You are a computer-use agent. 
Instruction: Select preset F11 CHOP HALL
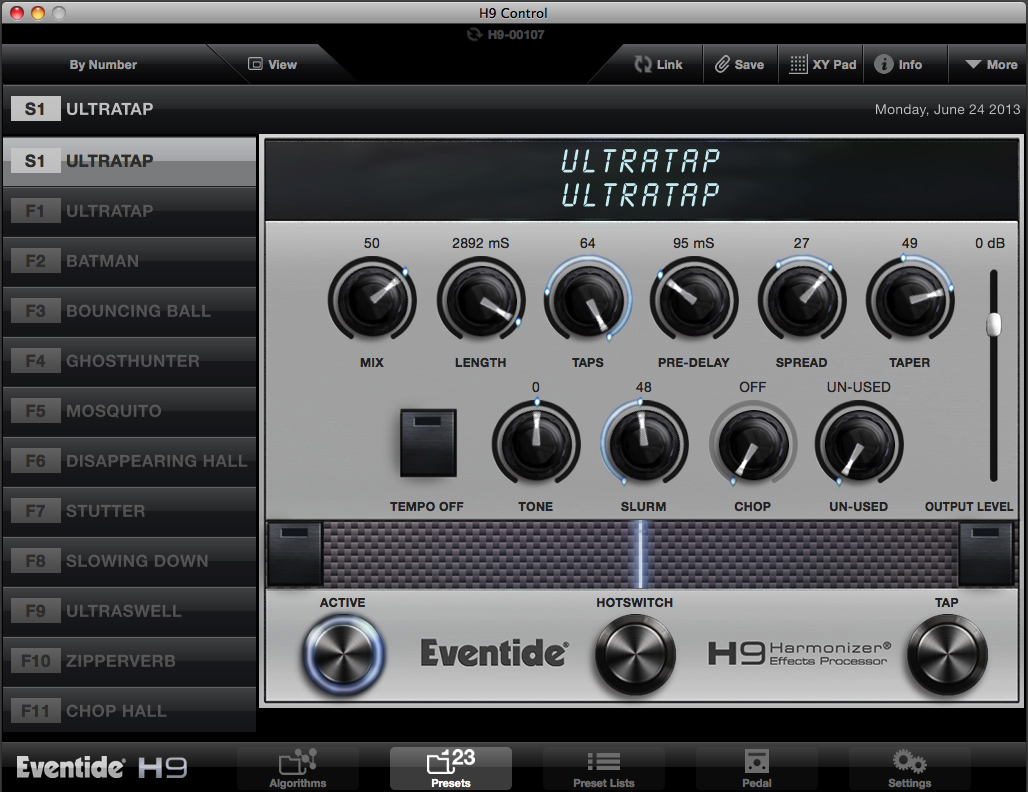129,711
